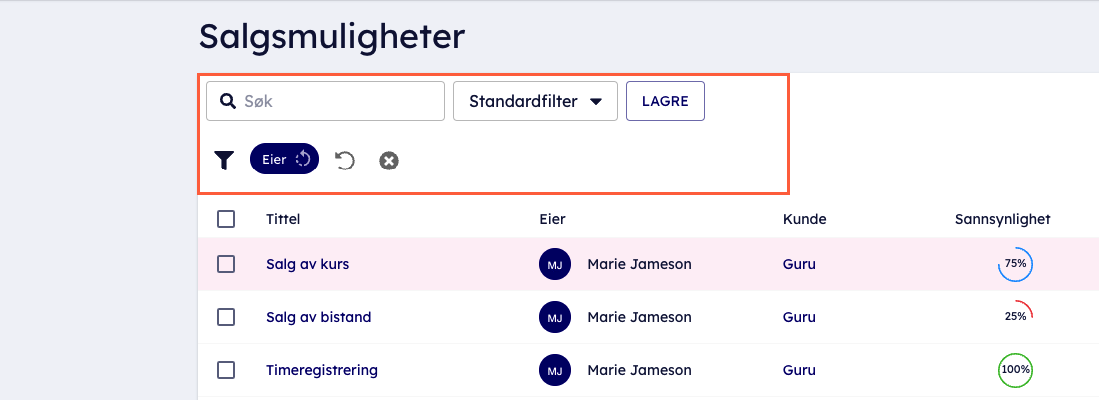Click the magnifier search icon

click(x=228, y=101)
